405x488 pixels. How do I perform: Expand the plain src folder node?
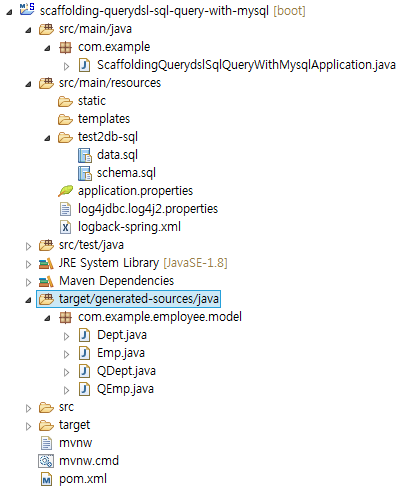pos(28,408)
